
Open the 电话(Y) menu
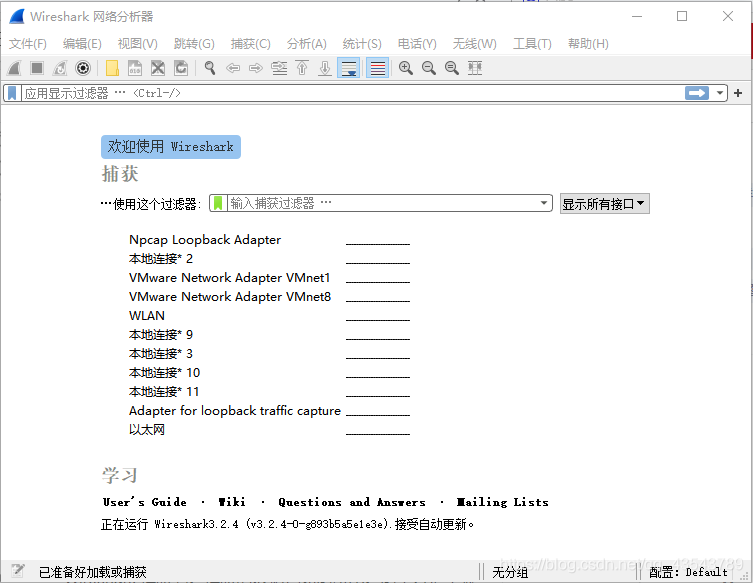click(417, 44)
